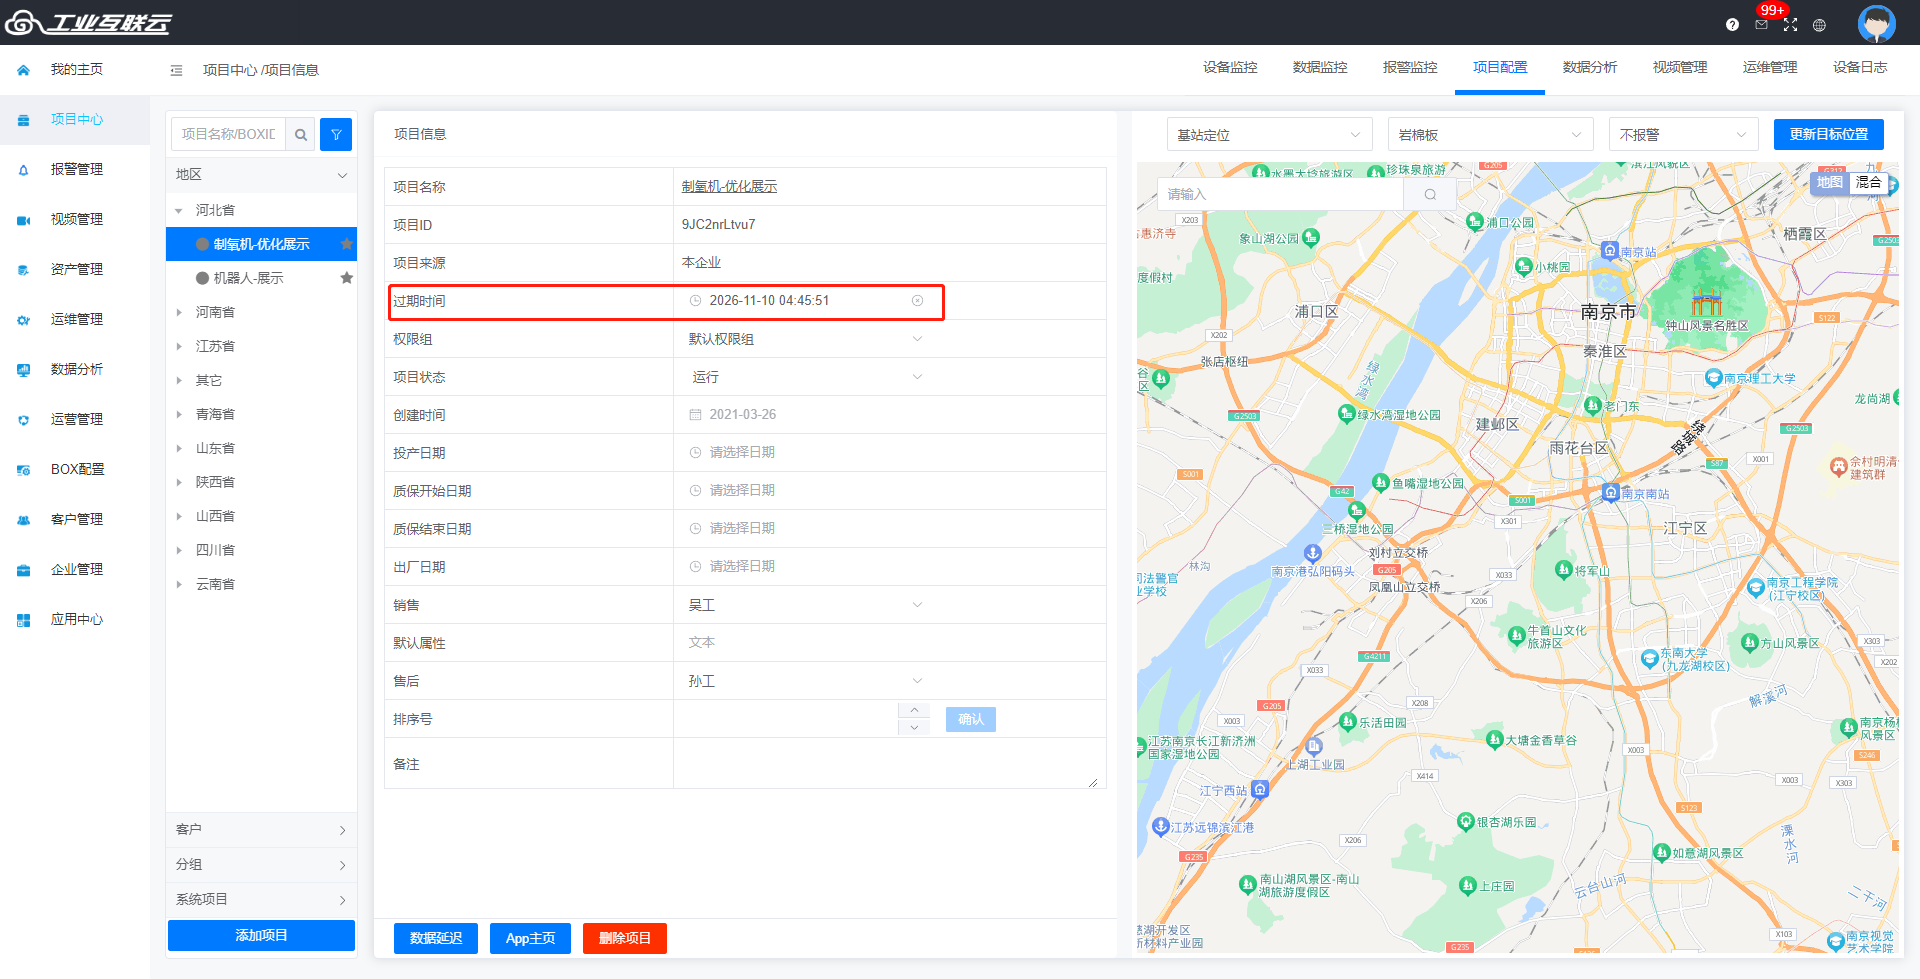Click the blue filter funnel button
Image resolution: width=1920 pixels, height=979 pixels.
click(x=336, y=134)
